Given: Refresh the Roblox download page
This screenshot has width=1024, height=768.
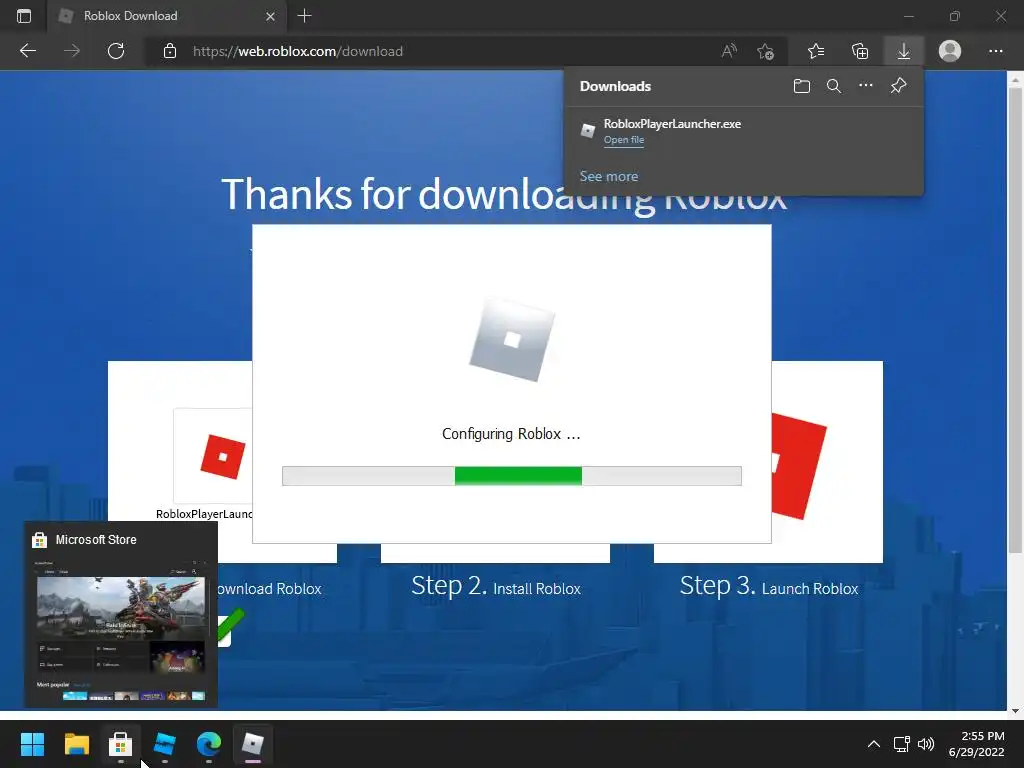Looking at the screenshot, I should point(116,51).
